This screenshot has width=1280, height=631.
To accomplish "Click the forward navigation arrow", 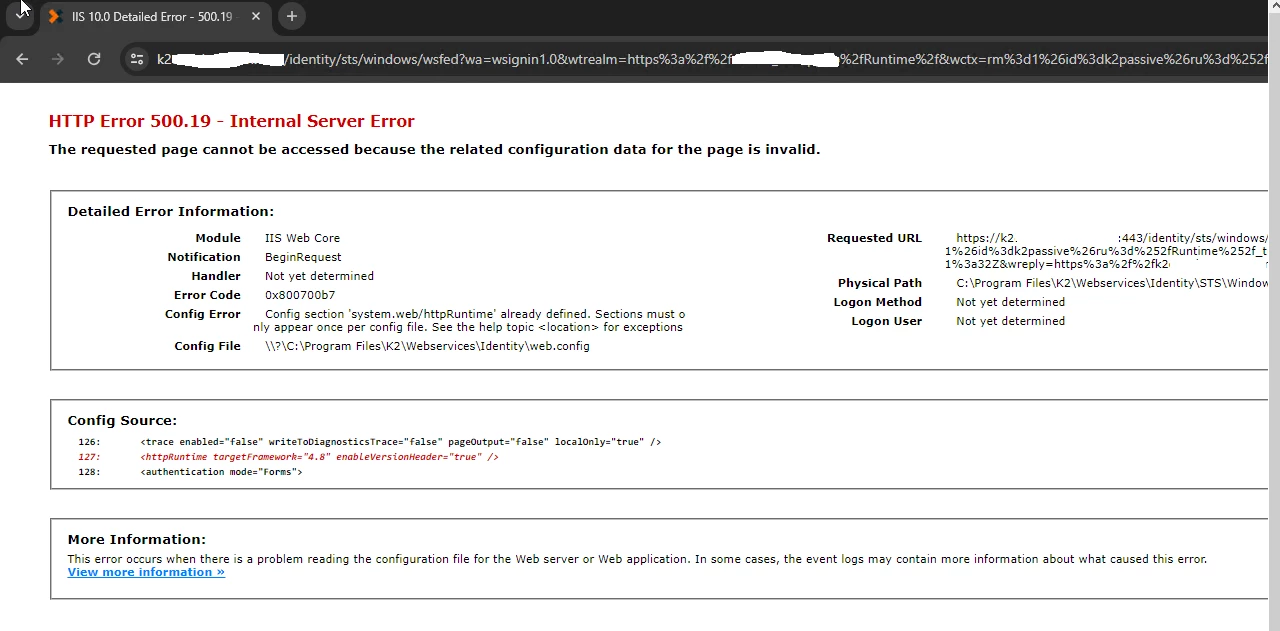I will [x=58, y=59].
